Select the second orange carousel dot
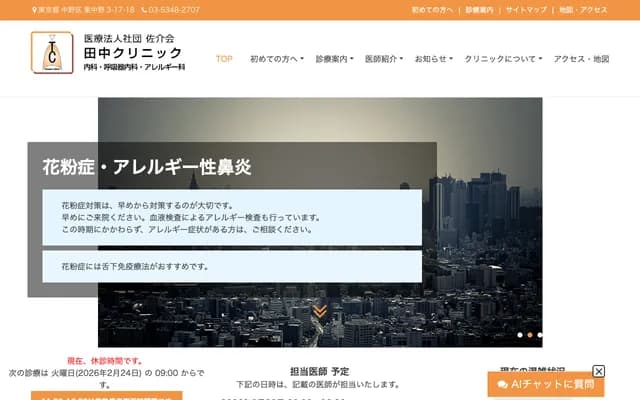 [530, 335]
